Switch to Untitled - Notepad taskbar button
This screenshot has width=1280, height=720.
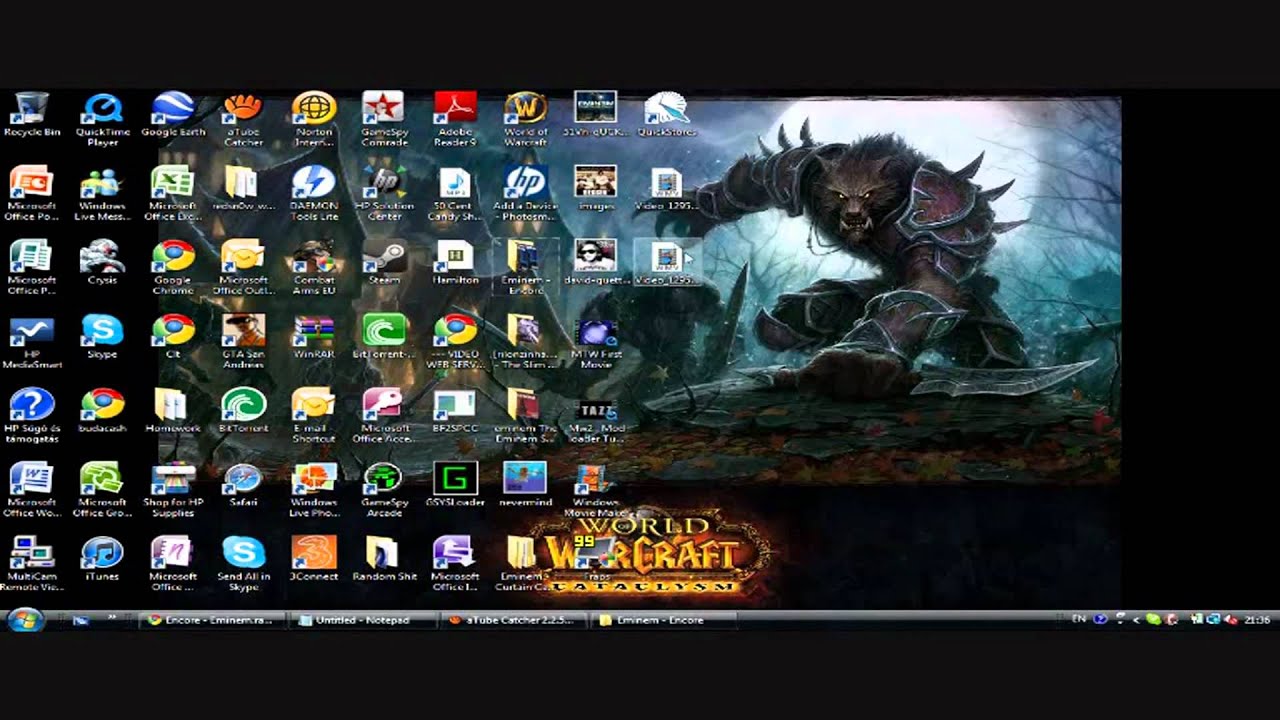tap(364, 620)
